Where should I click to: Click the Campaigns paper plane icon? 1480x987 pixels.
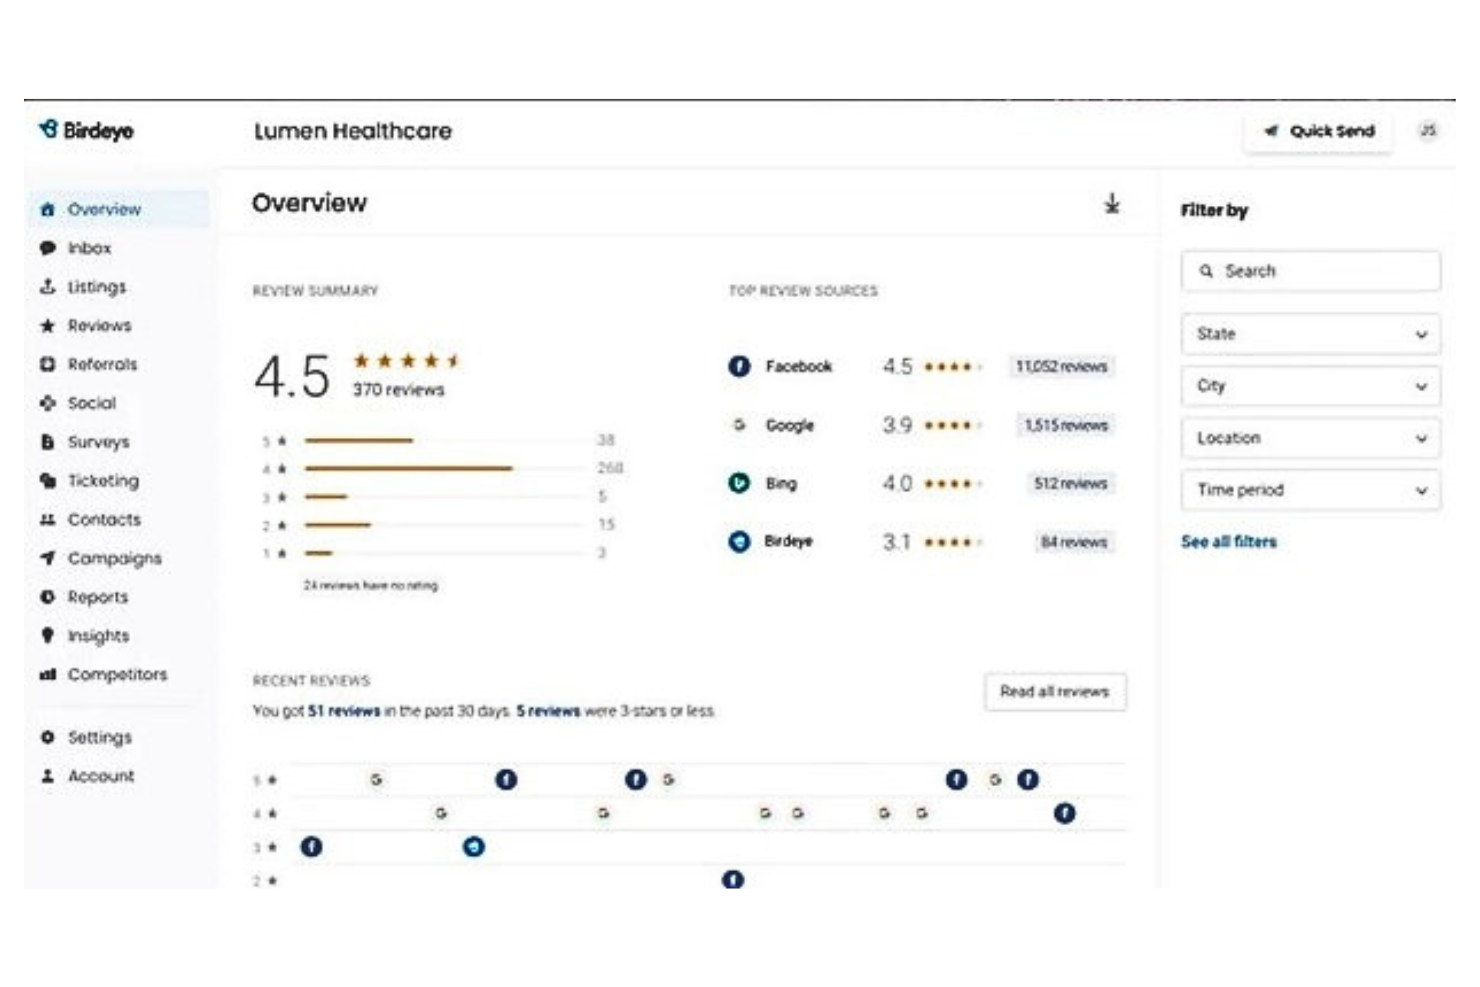[47, 558]
